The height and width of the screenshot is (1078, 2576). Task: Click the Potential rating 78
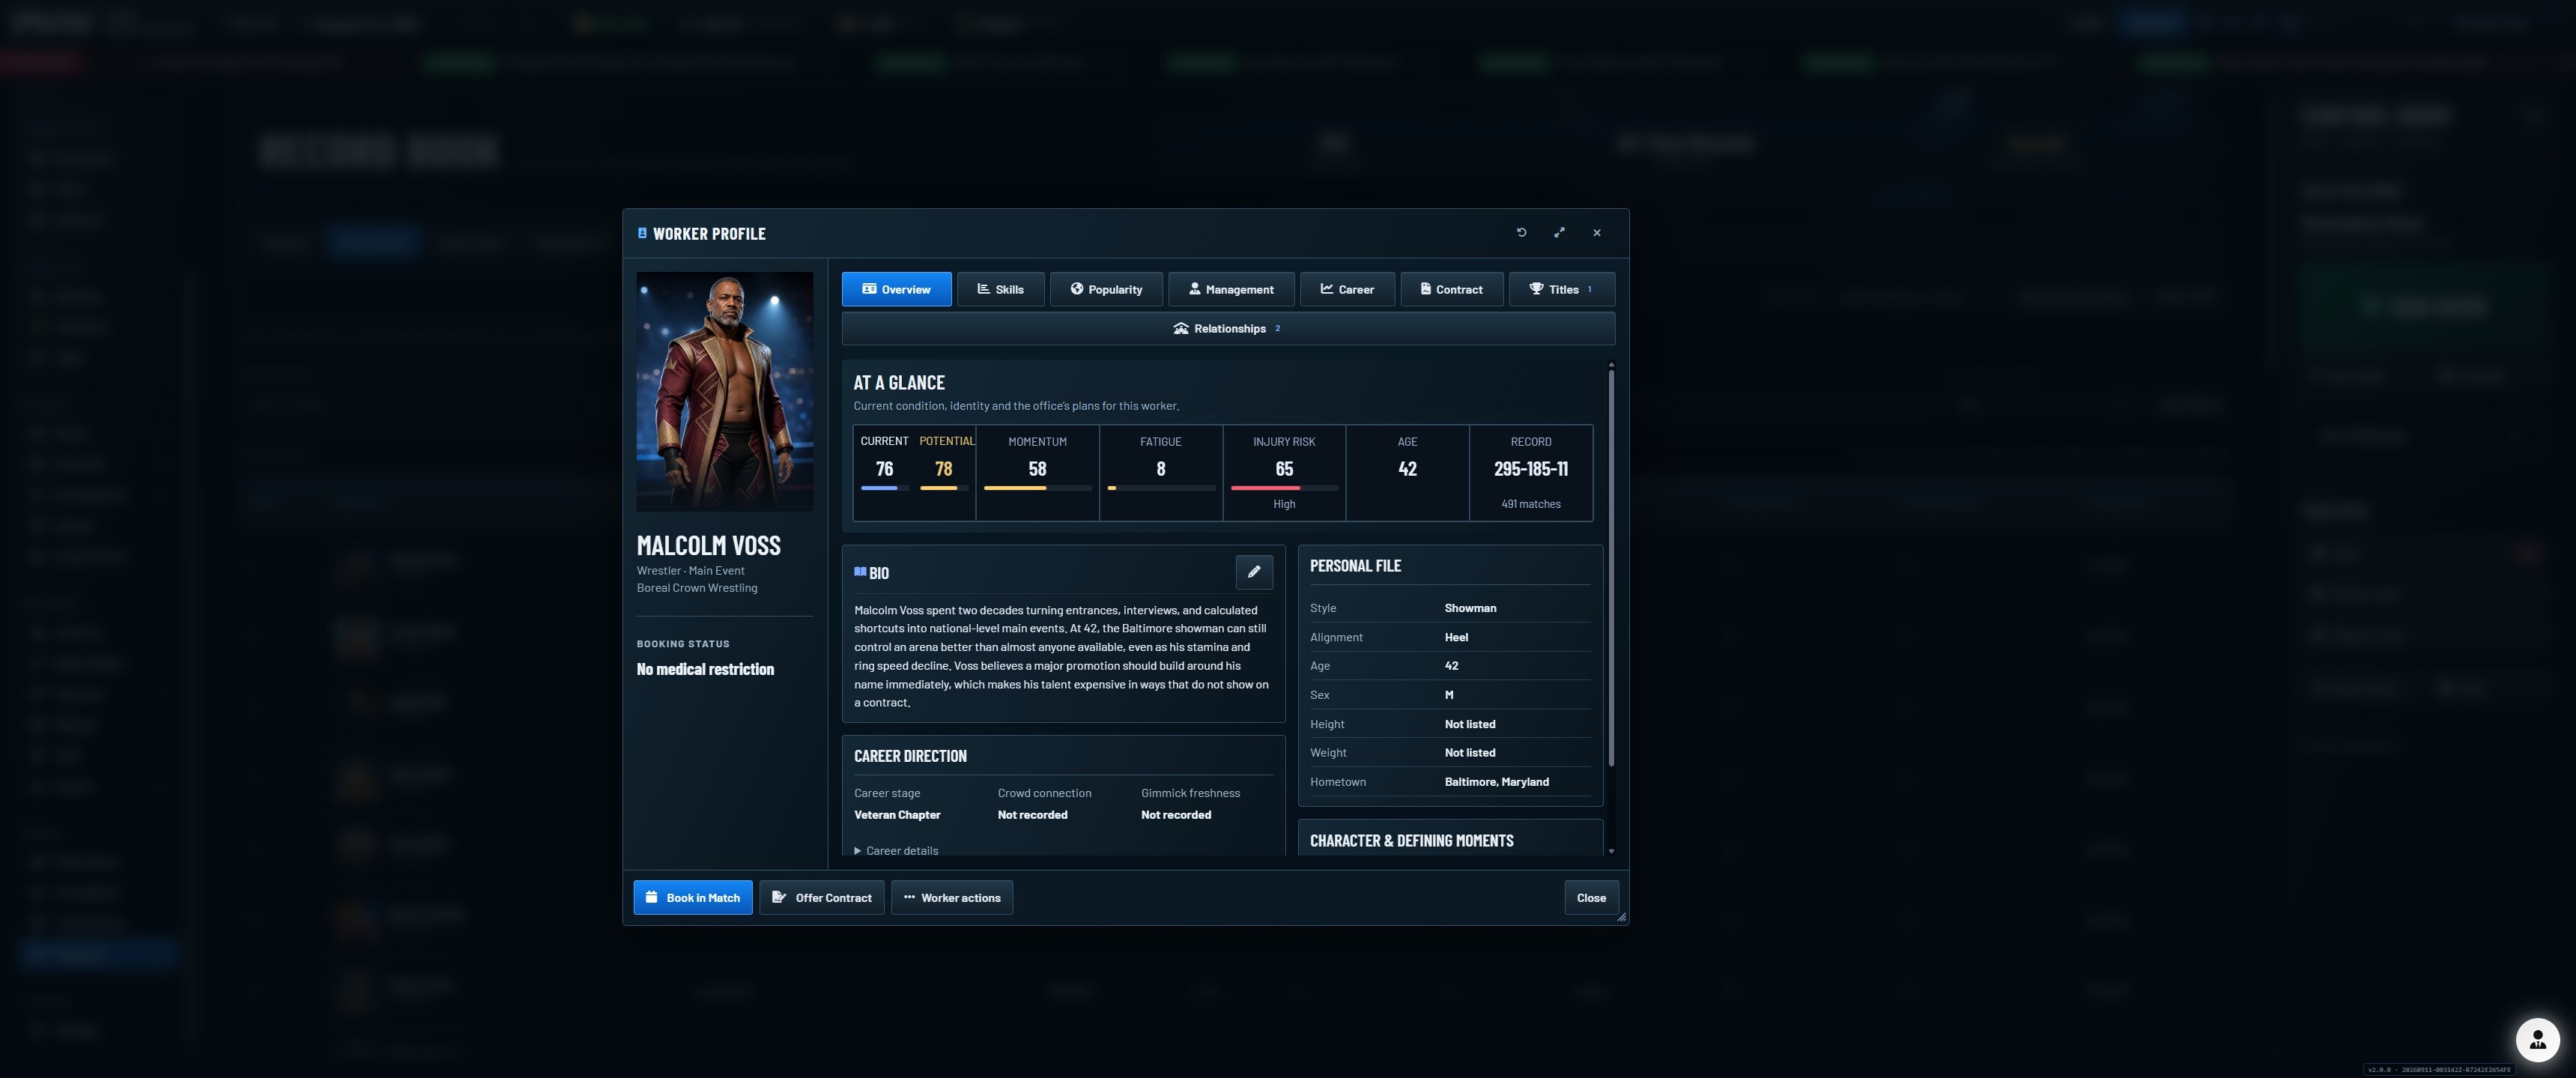click(x=943, y=469)
